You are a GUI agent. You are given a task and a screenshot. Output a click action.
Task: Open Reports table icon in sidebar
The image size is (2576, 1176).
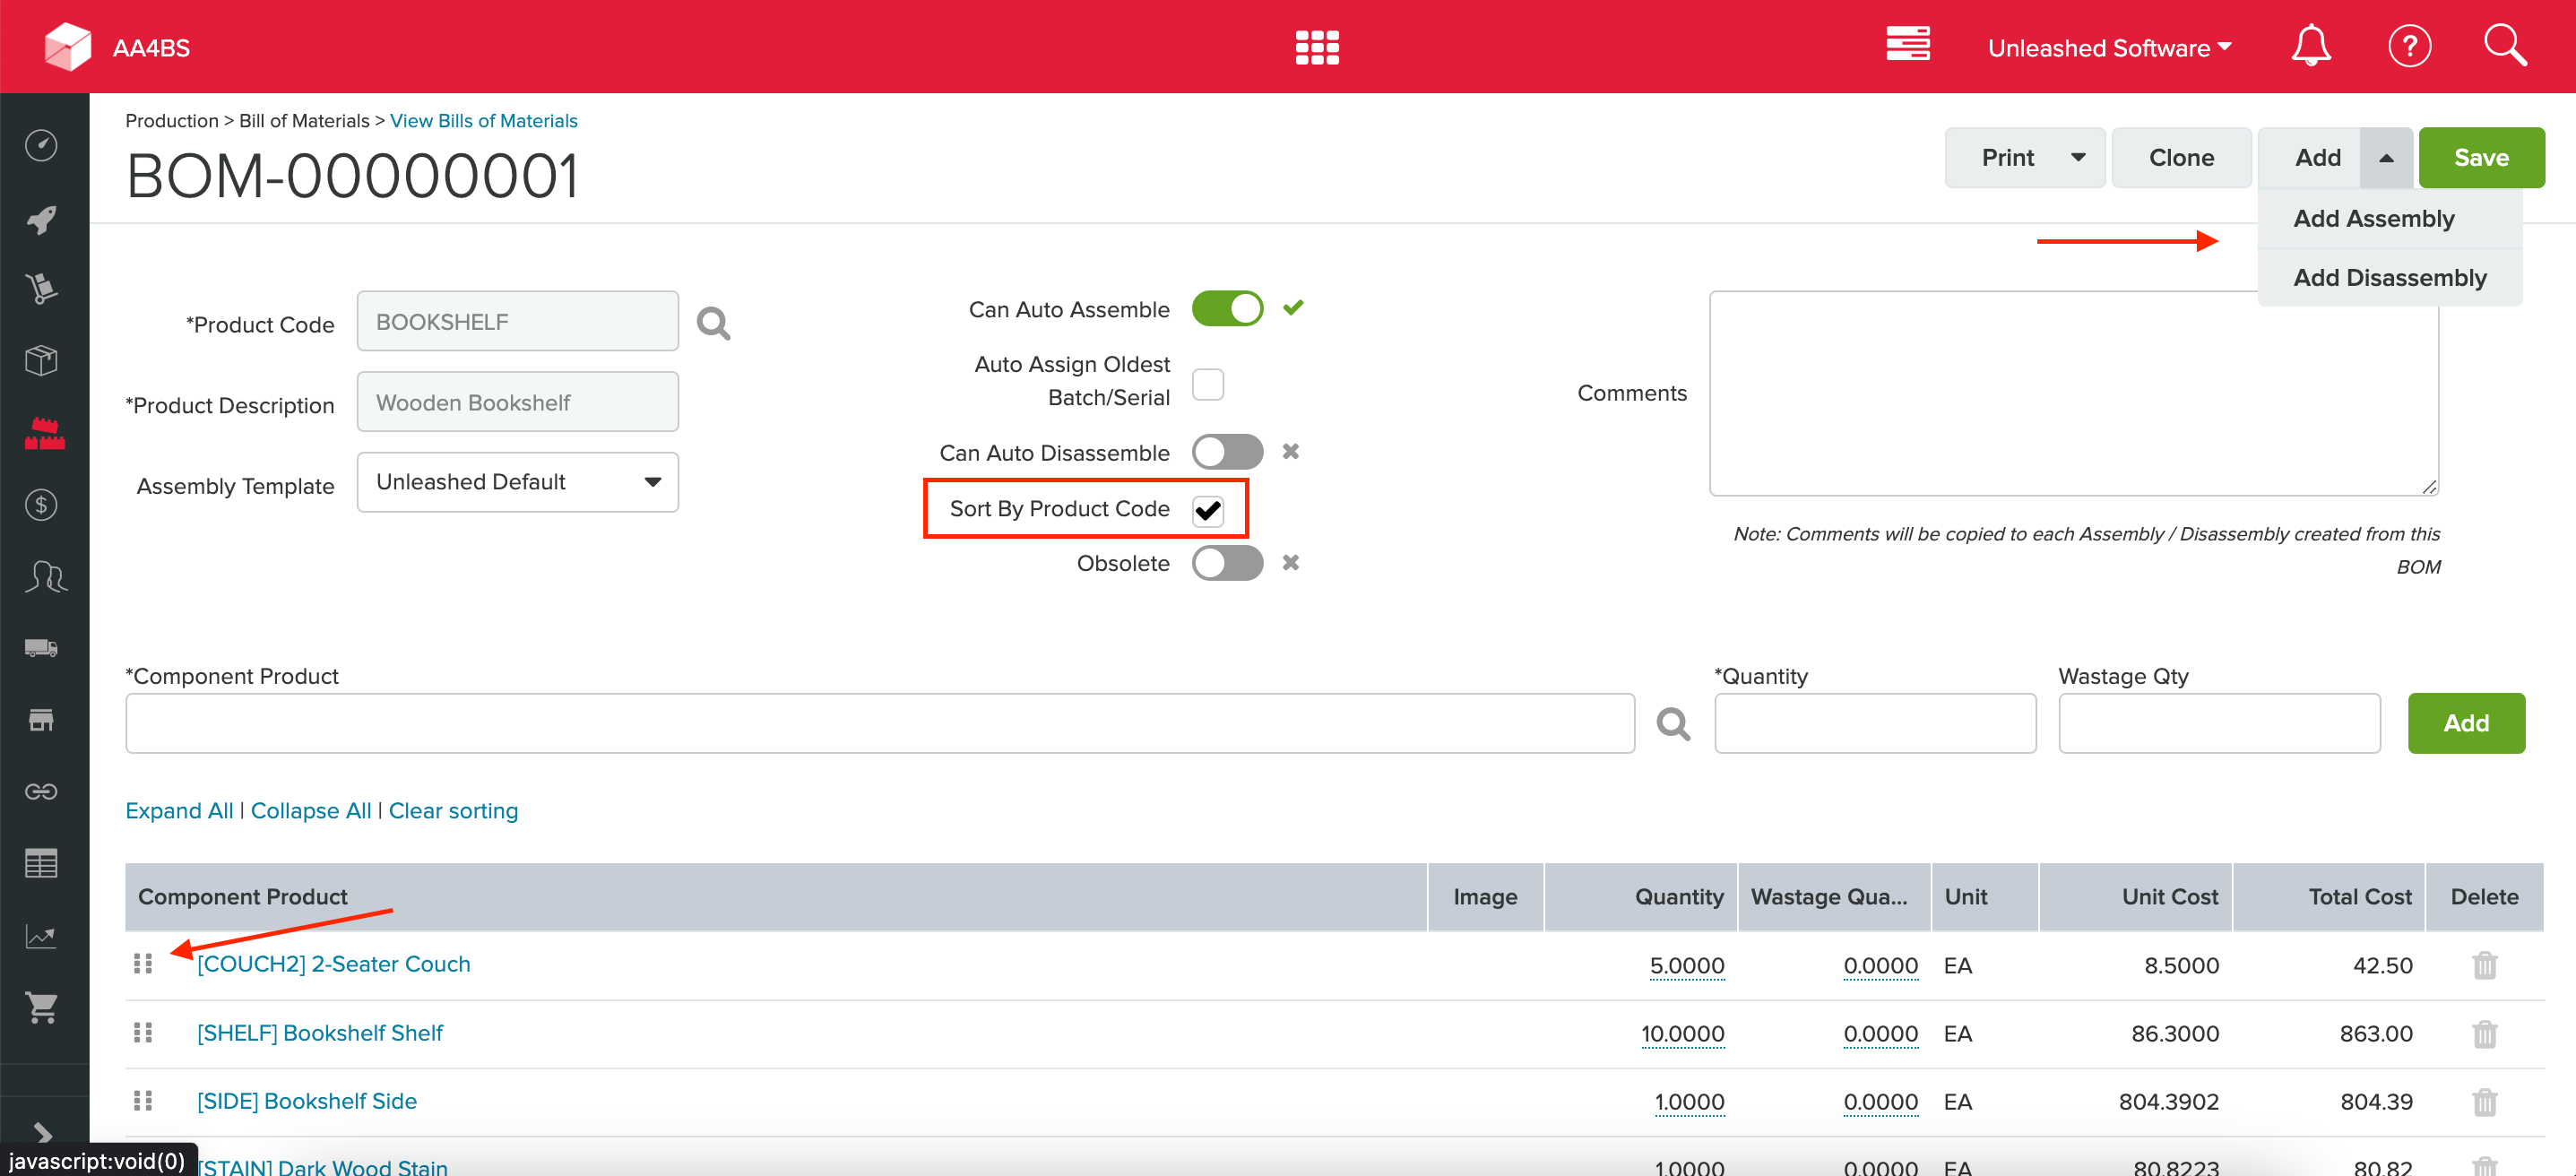[41, 863]
